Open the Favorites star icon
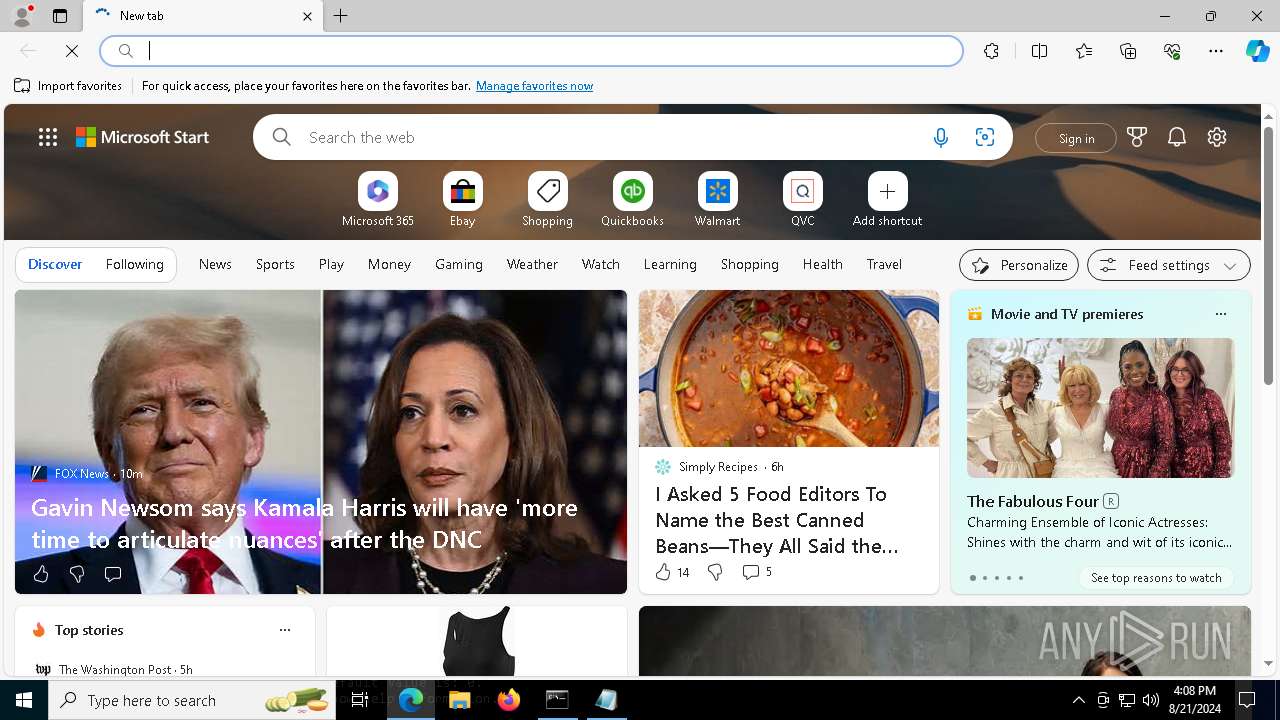Viewport: 1280px width, 720px height. click(1084, 51)
